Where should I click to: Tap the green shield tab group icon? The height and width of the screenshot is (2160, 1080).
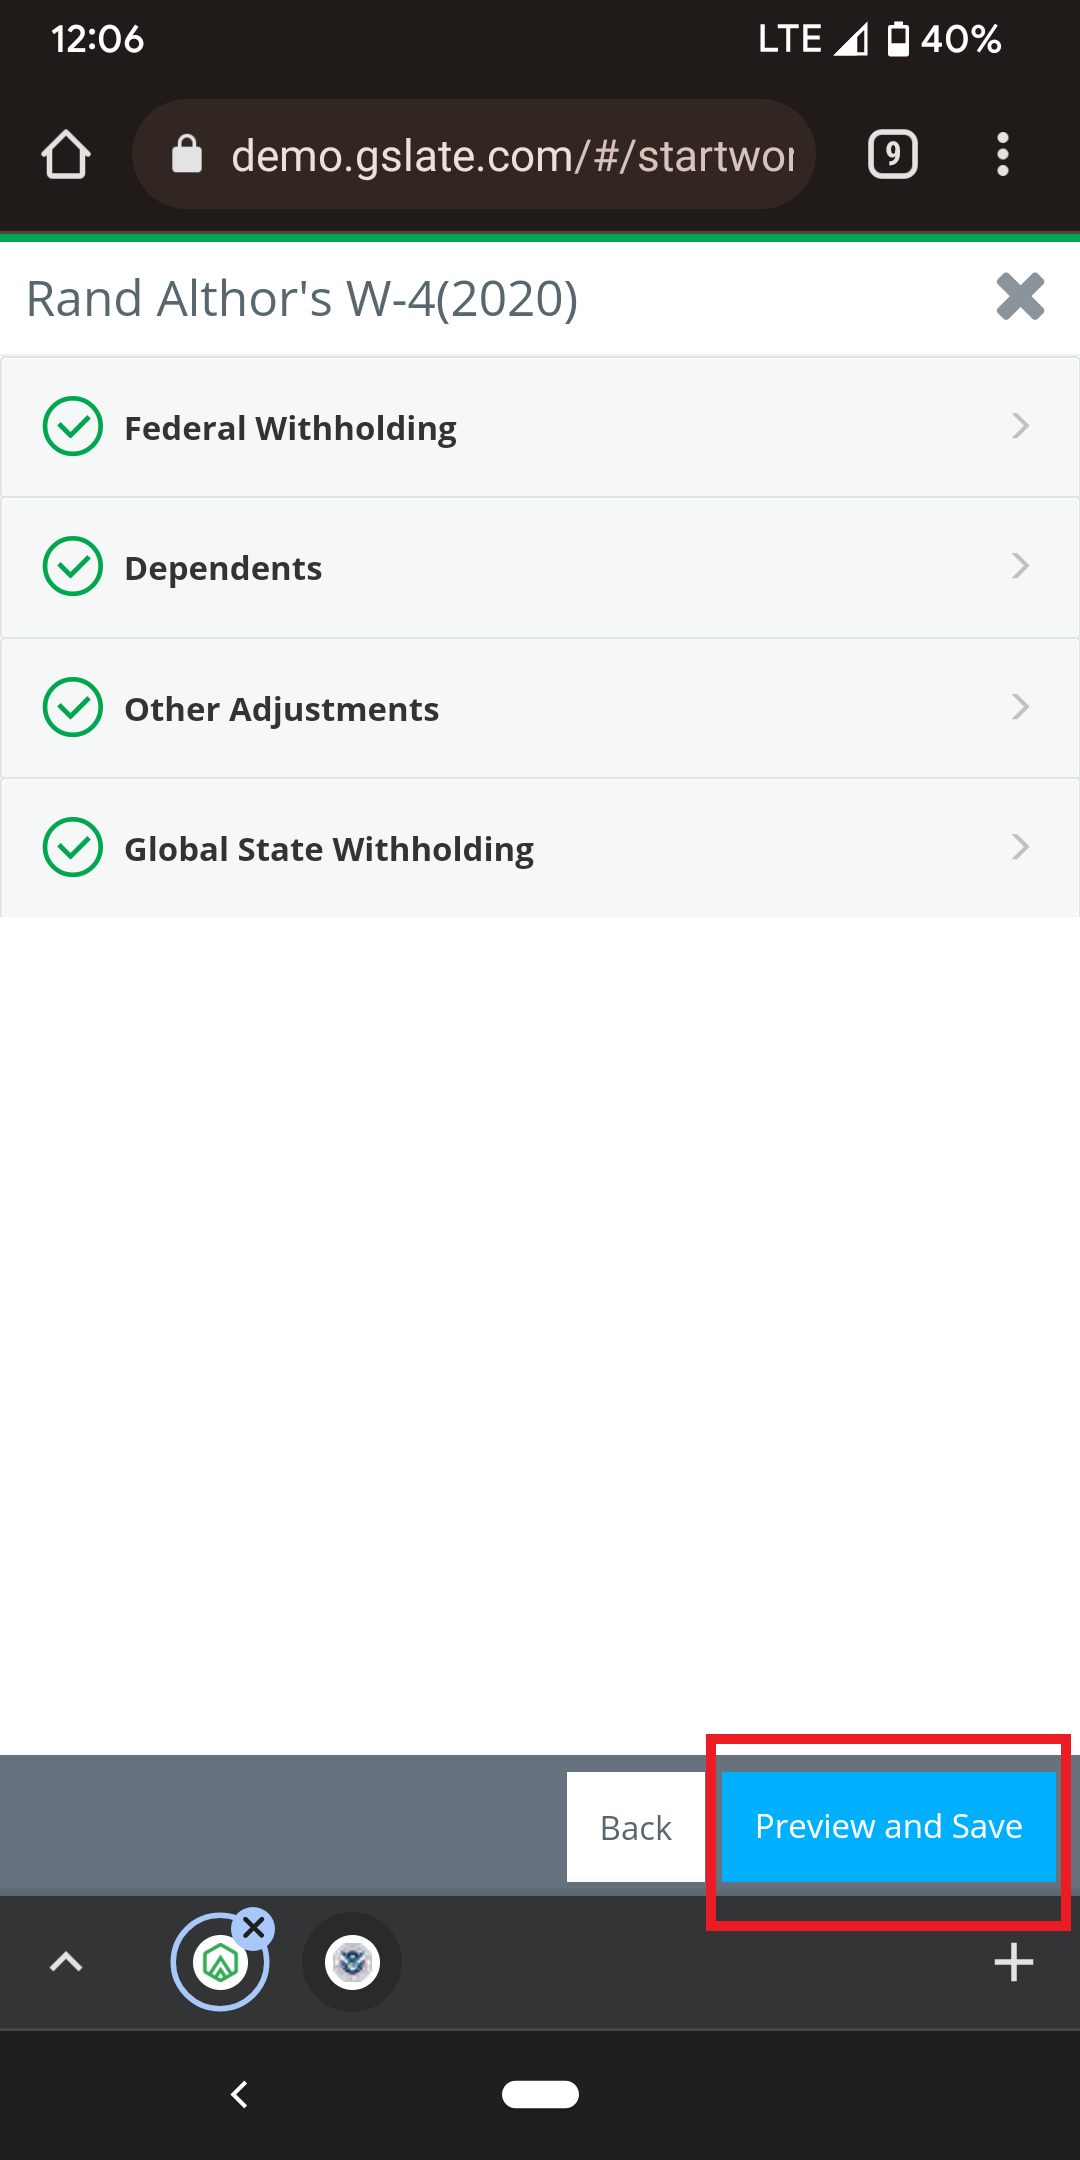[220, 1963]
